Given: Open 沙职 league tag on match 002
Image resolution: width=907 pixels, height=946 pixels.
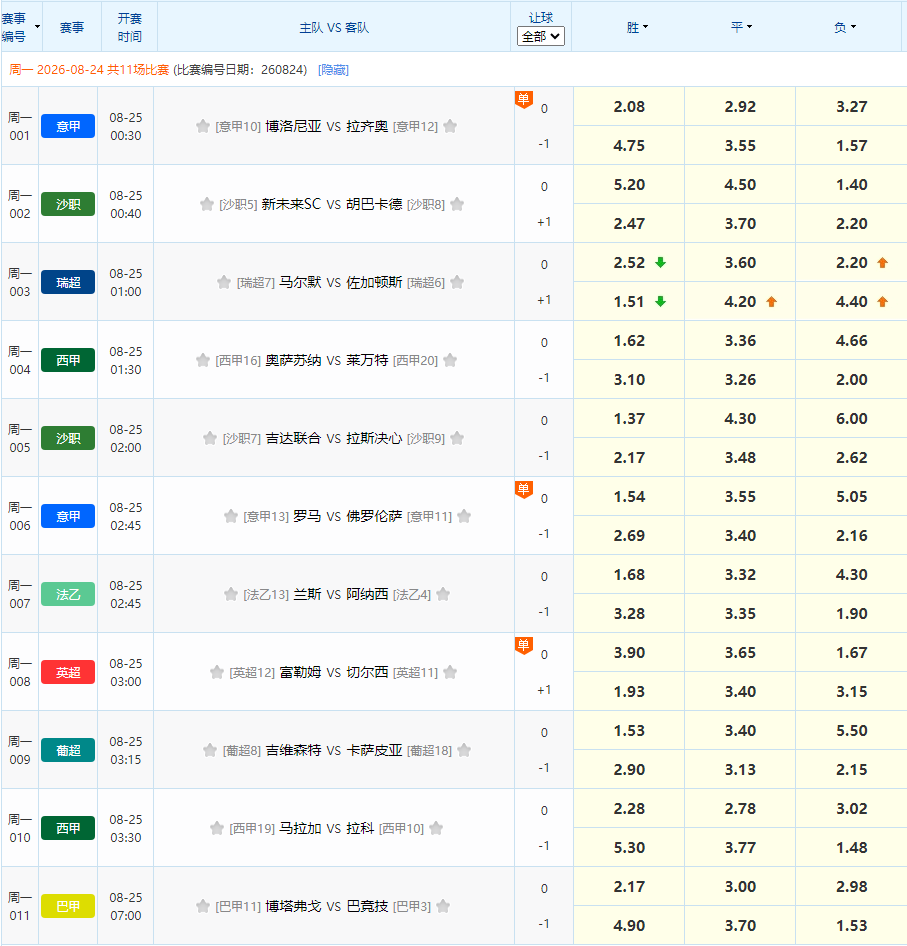Looking at the screenshot, I should 68,204.
